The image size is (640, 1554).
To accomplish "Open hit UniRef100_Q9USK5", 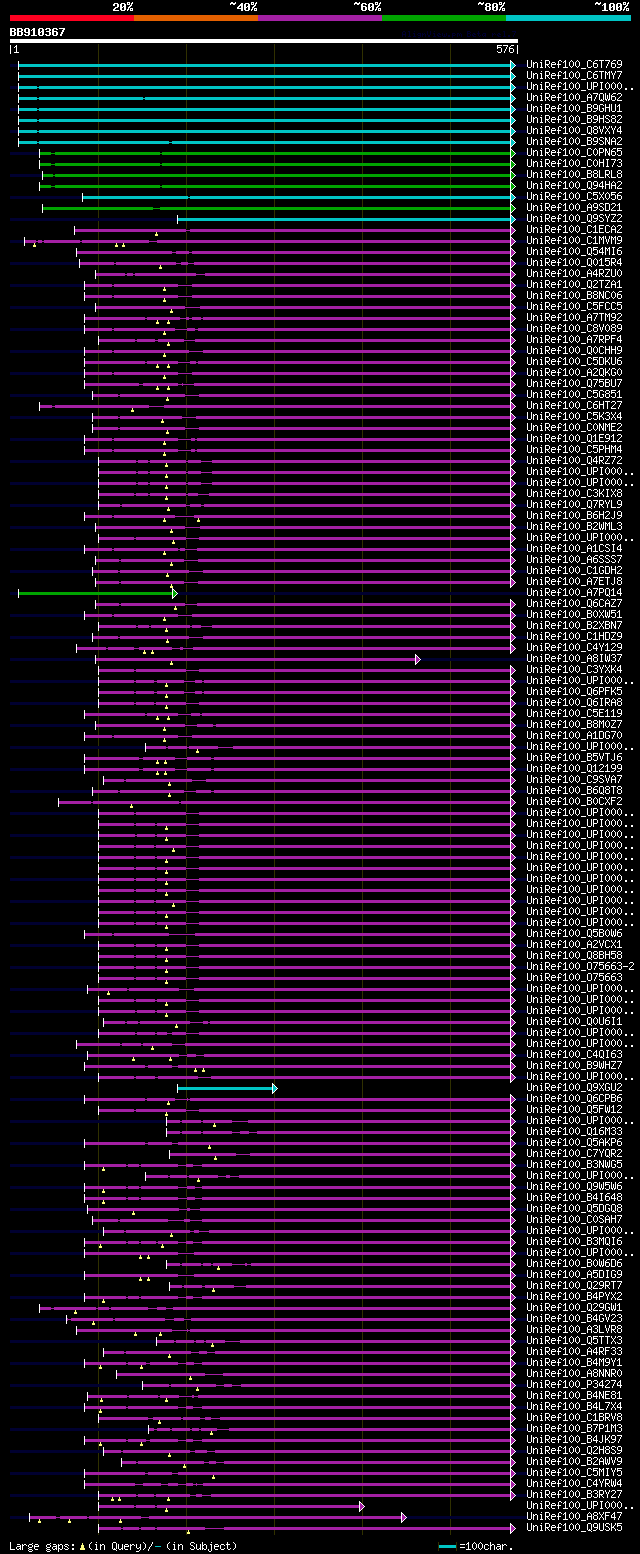I will (574, 1527).
